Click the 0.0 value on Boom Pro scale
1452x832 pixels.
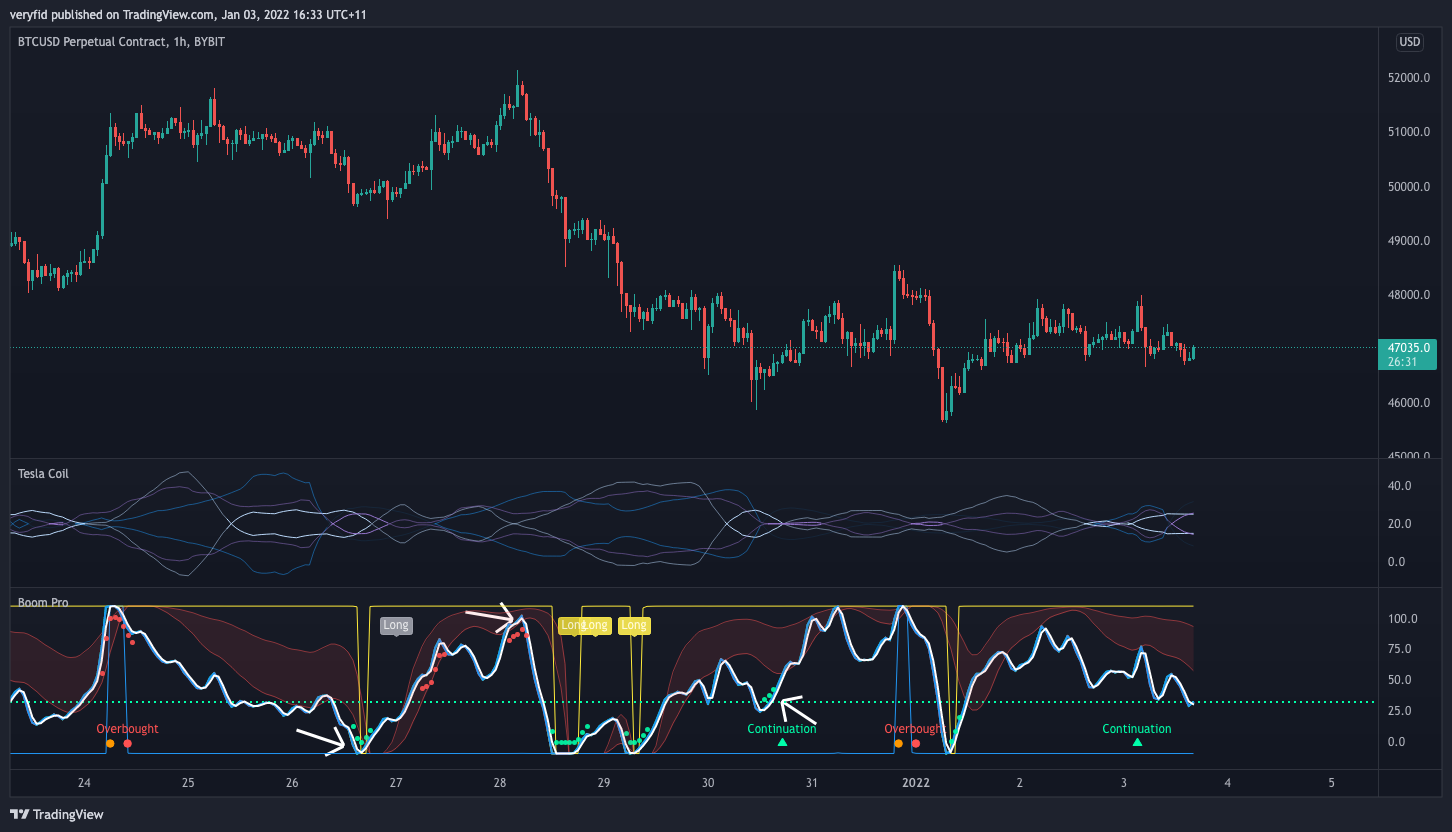[1397, 742]
